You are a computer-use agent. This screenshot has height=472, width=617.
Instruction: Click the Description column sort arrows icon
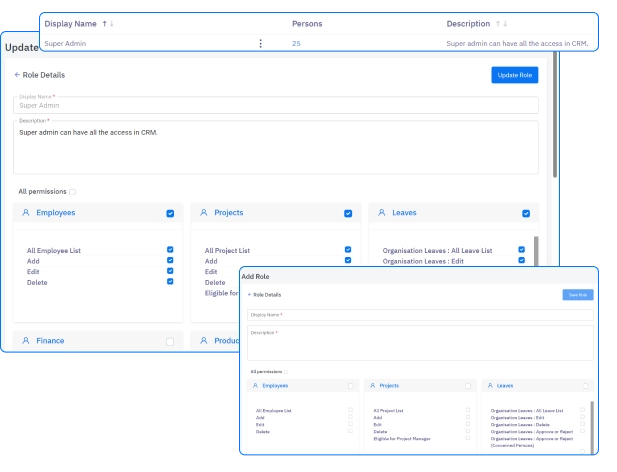click(x=503, y=23)
